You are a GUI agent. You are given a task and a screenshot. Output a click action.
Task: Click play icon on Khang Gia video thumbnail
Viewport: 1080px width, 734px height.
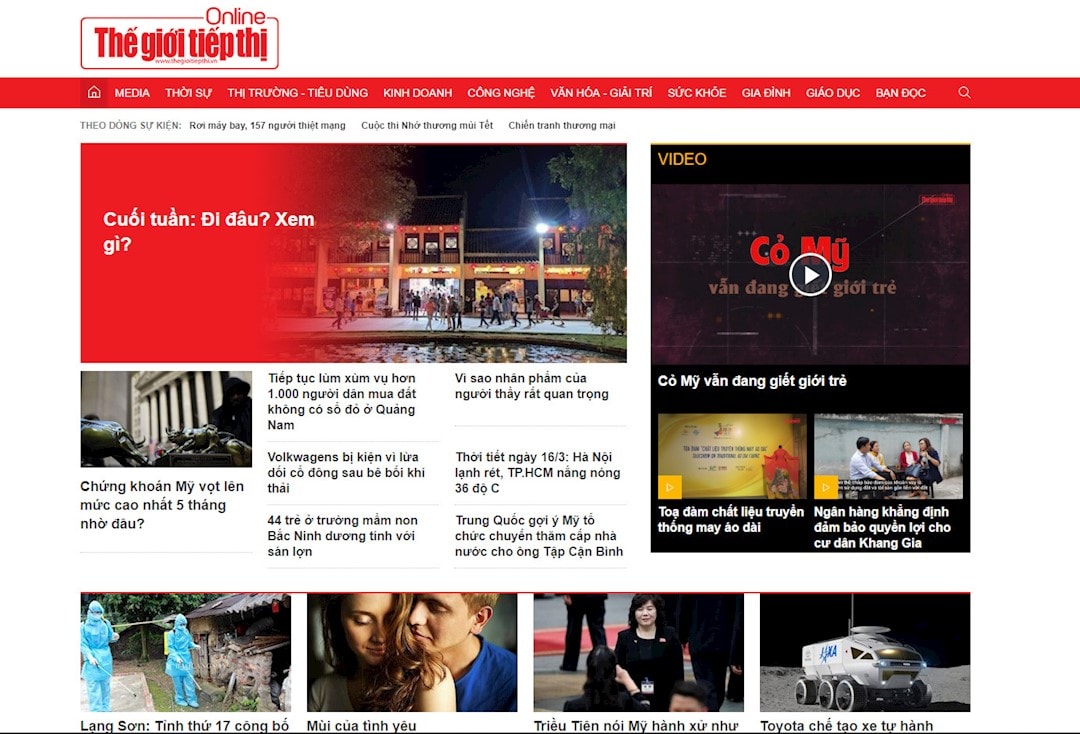click(x=826, y=487)
